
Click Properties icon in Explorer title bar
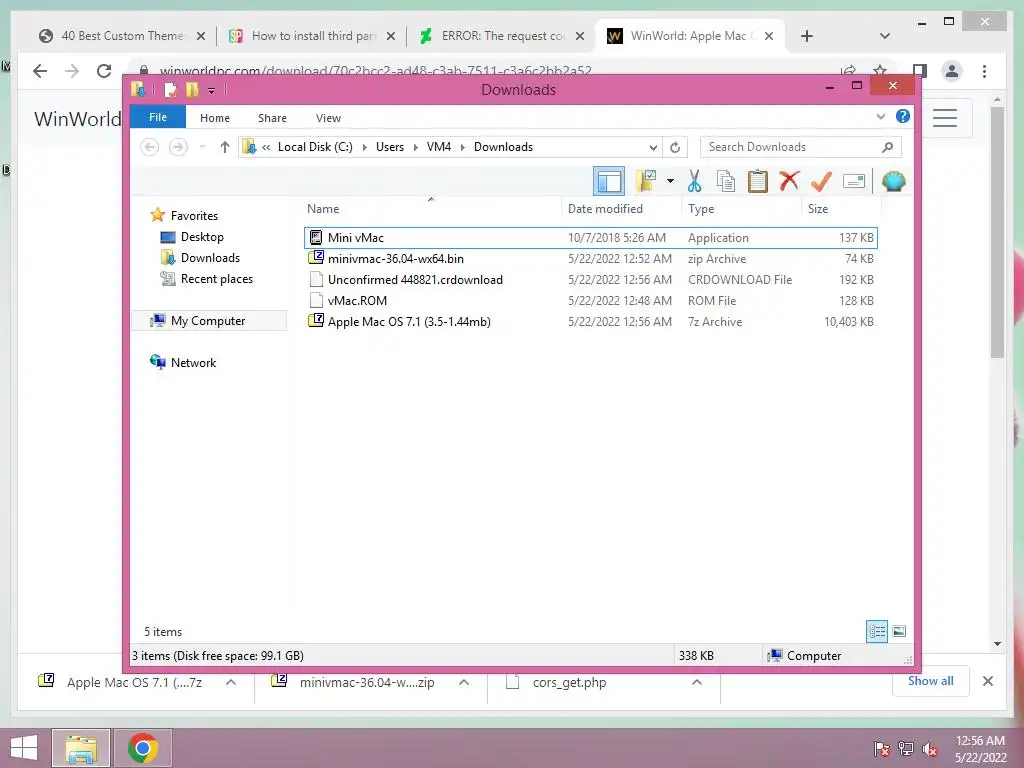[x=170, y=89]
